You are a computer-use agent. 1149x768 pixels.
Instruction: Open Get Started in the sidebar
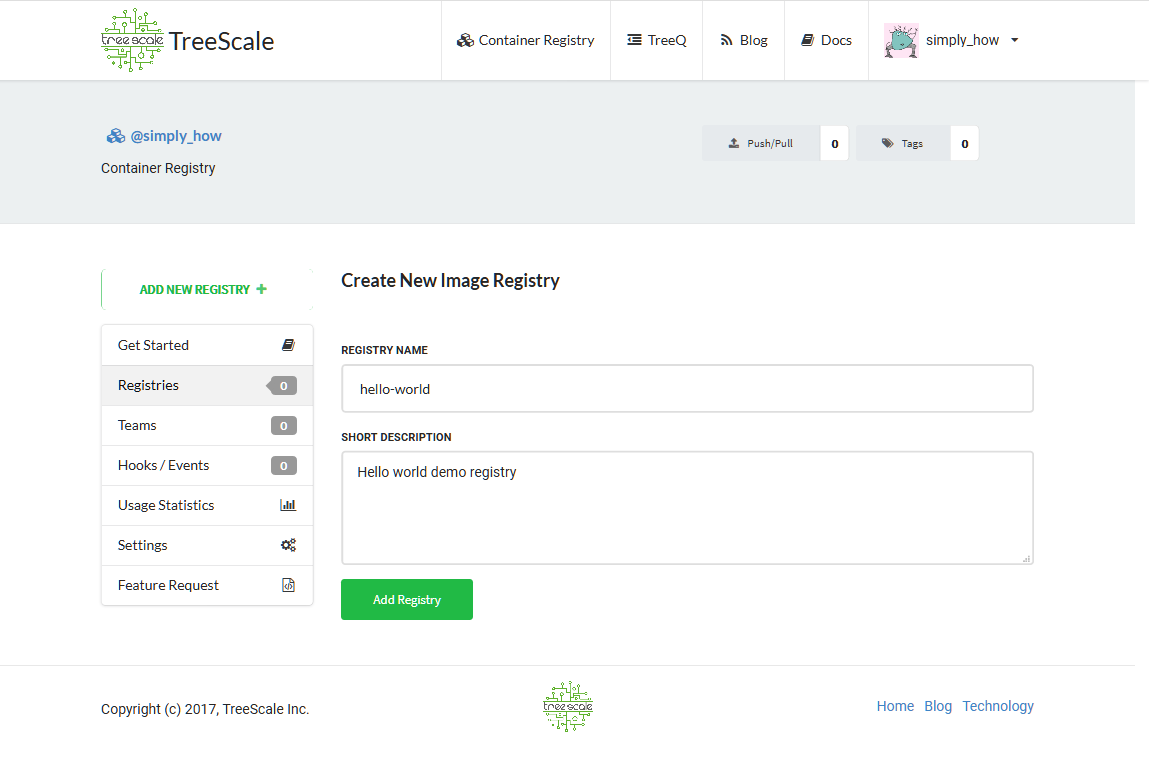click(x=207, y=345)
